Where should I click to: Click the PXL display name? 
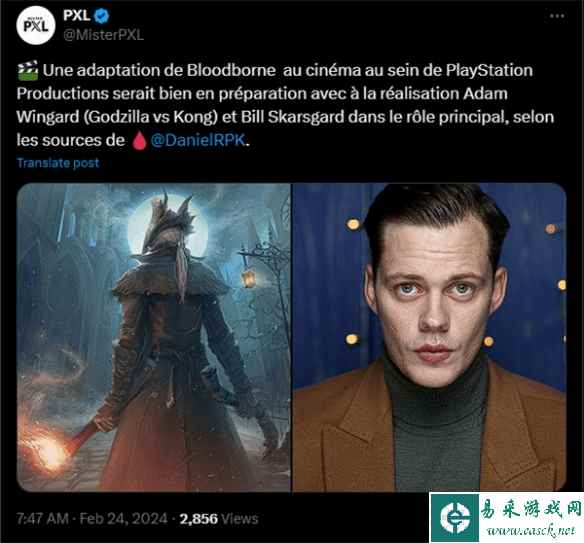(x=77, y=16)
